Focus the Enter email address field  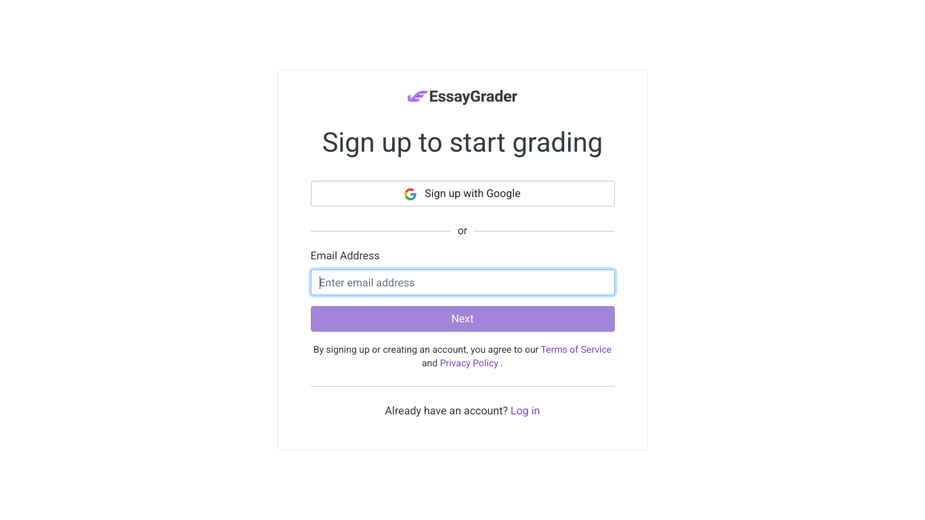[462, 283]
